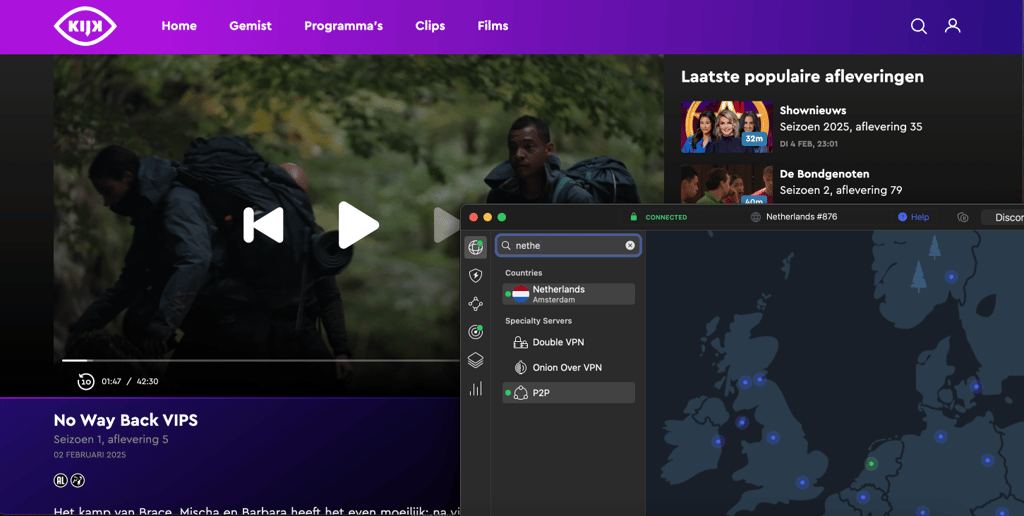Select Netherlands Amsterdam country row
This screenshot has height=516, width=1024.
[569, 294]
